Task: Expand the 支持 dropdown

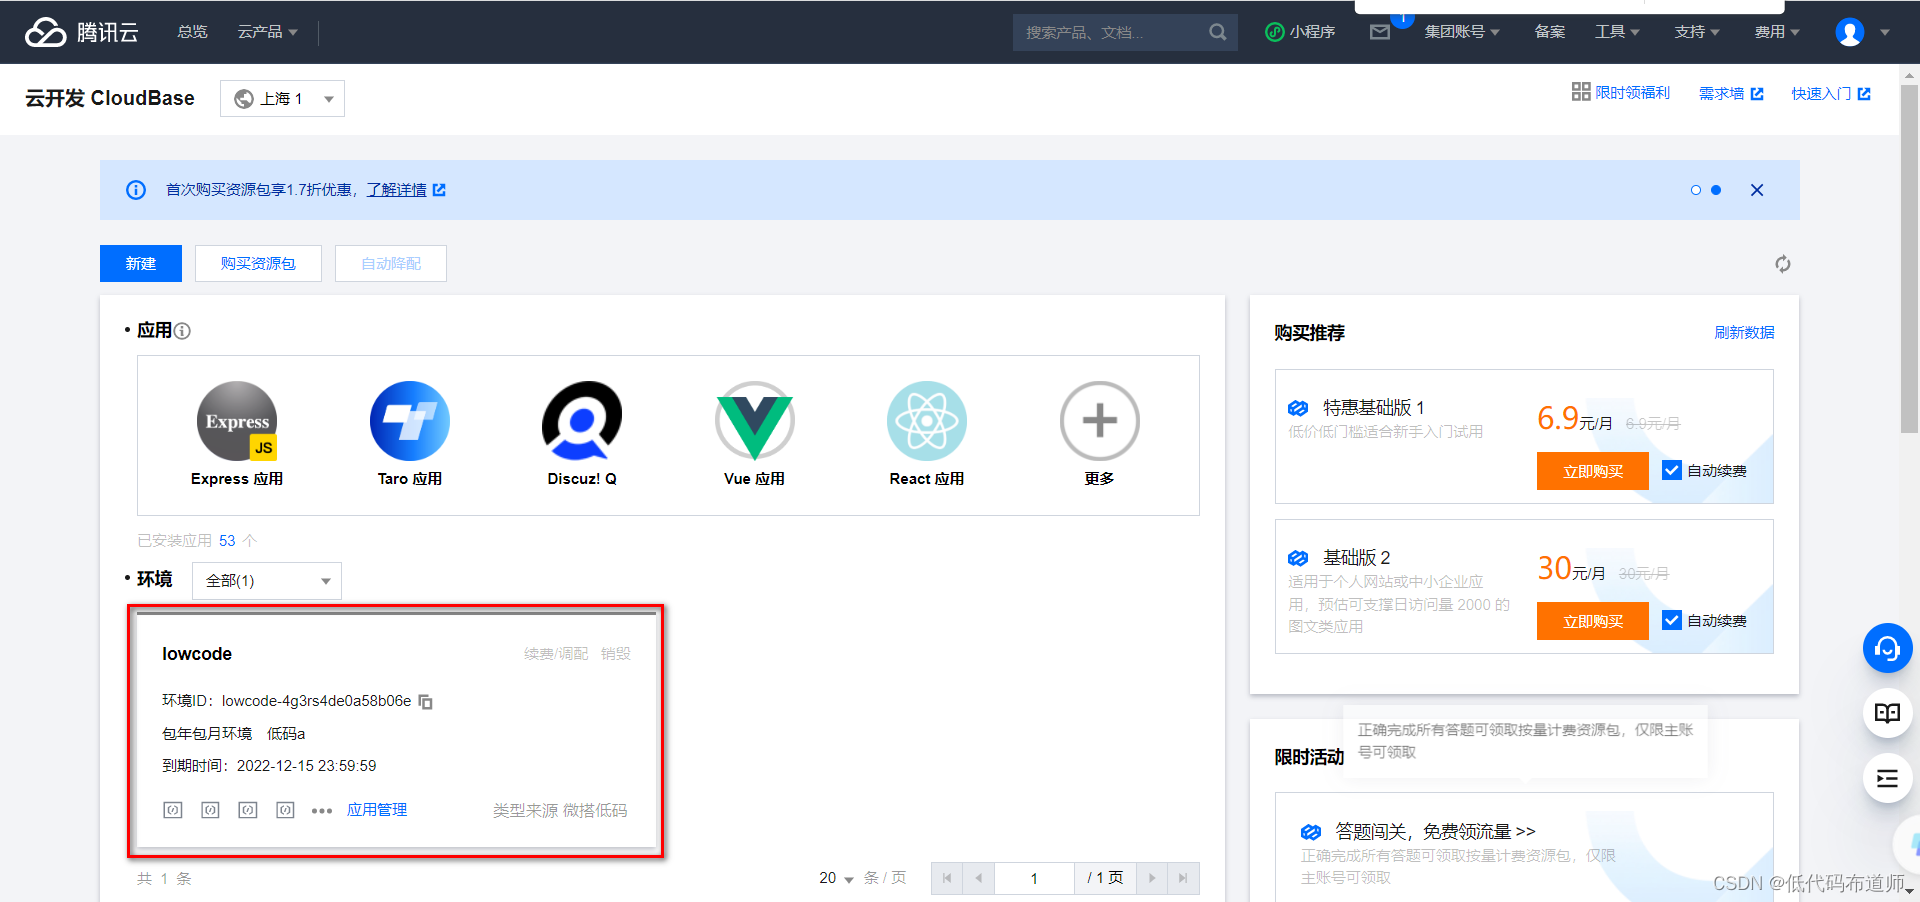Action: coord(1697,32)
